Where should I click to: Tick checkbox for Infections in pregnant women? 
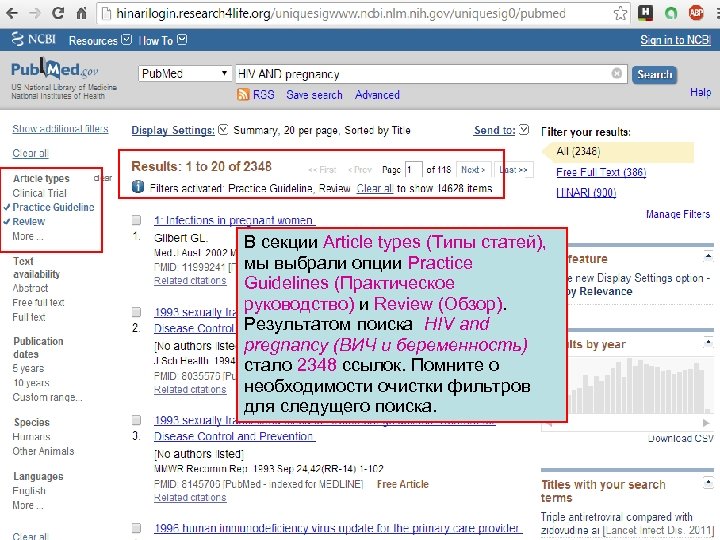pos(136,220)
